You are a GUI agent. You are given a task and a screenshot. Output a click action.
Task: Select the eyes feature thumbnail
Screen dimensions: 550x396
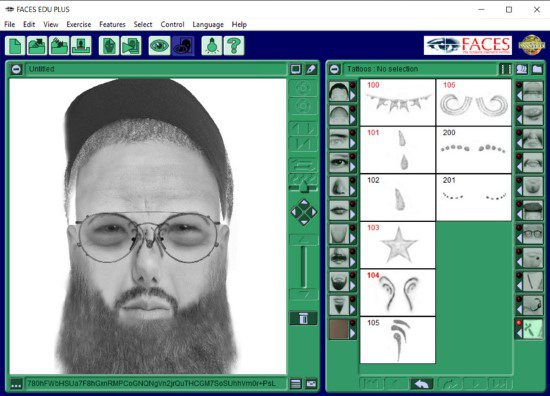(339, 162)
